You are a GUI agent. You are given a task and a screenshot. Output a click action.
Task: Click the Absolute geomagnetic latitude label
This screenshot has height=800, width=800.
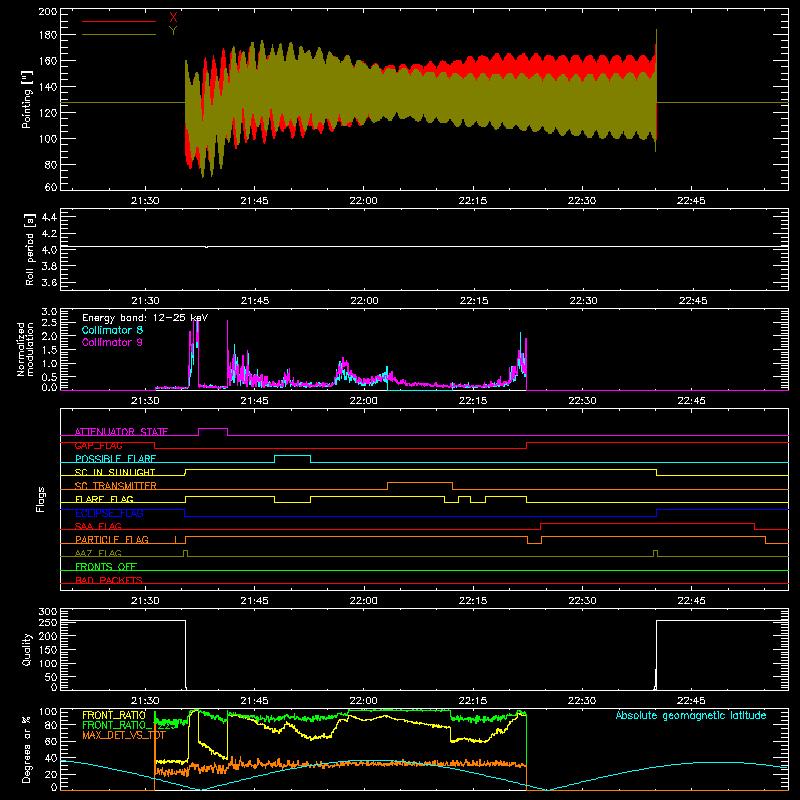click(x=691, y=715)
